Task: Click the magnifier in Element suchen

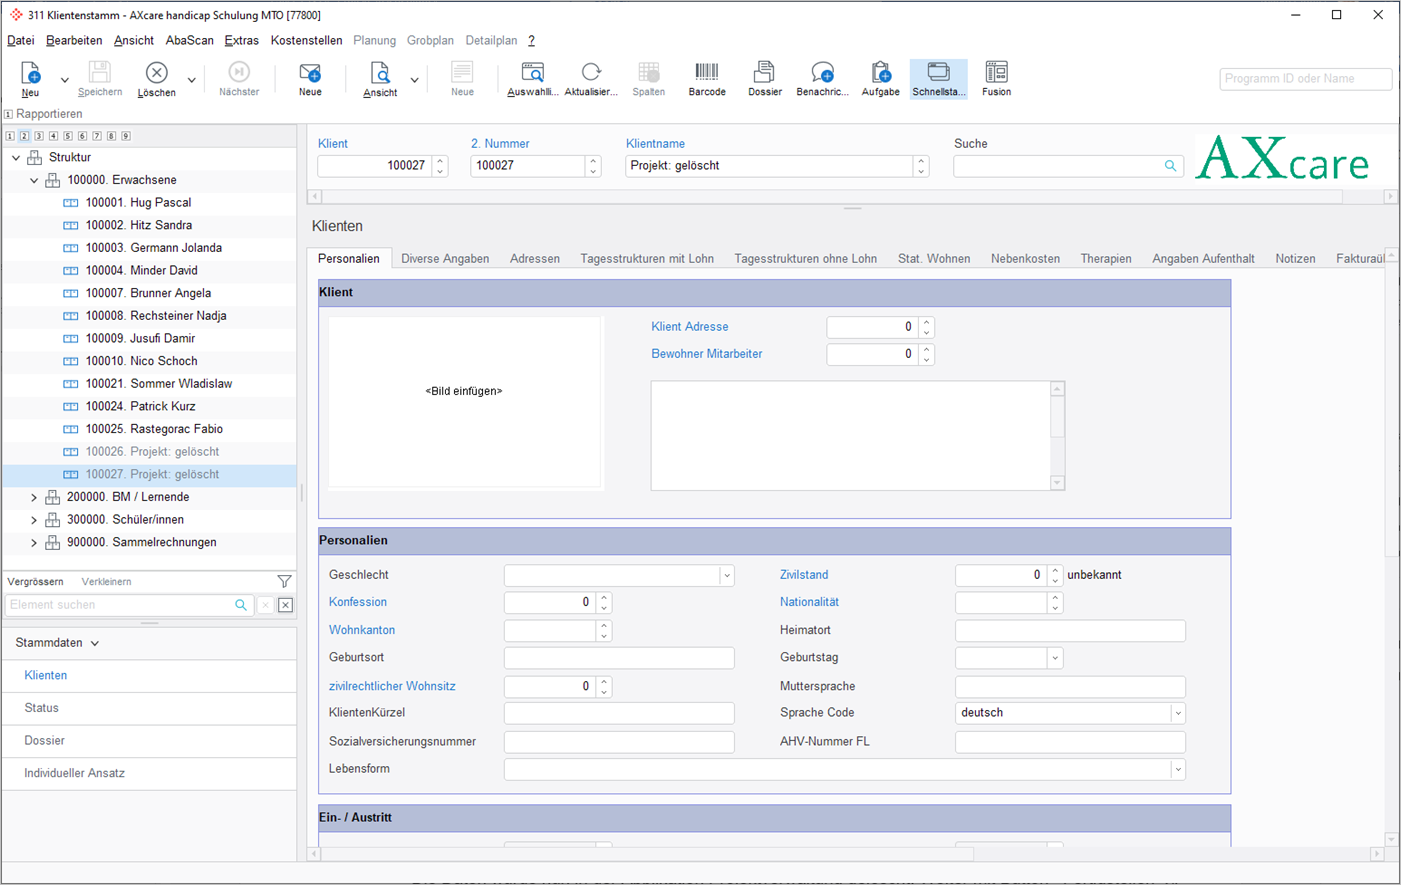Action: coord(241,605)
